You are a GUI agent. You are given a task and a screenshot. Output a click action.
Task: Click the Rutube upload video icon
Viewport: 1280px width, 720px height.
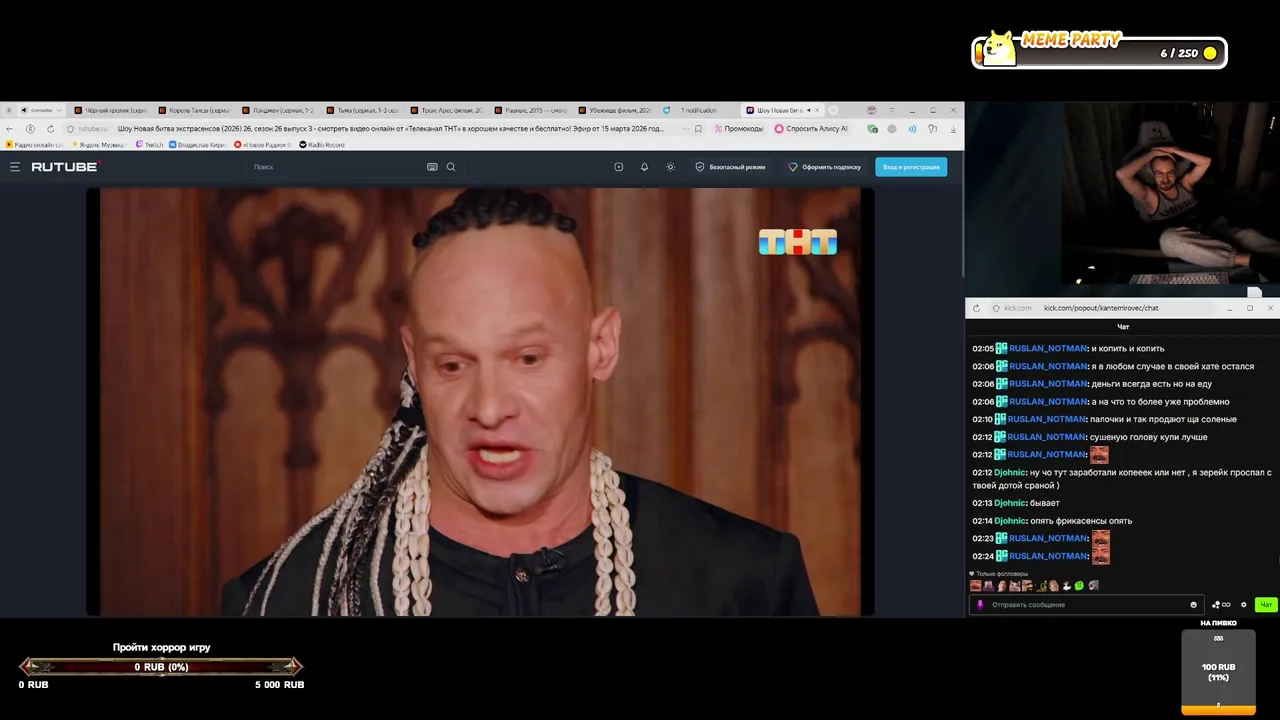618,167
